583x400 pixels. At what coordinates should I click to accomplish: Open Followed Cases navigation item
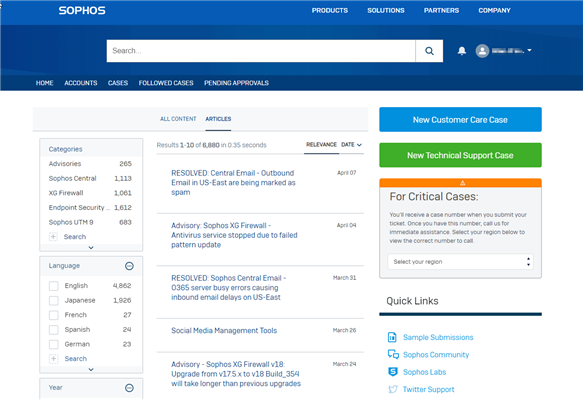tap(166, 83)
